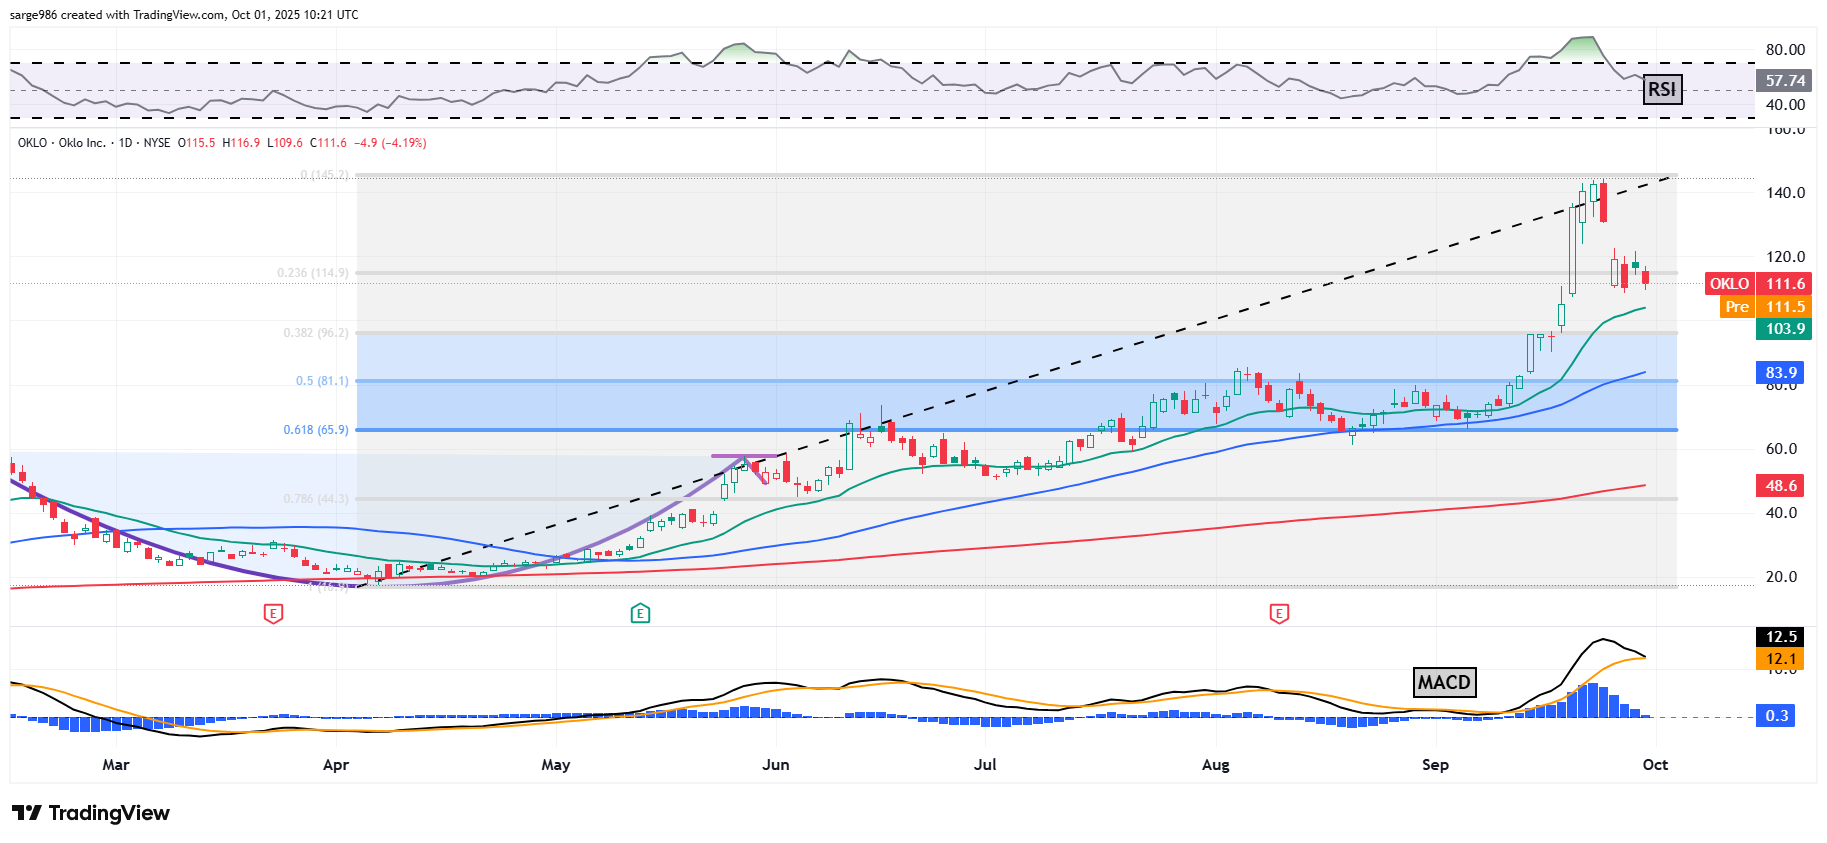The image size is (1827, 843).
Task: Select the 0.236 (114.9) Fibonacci level label
Action: tap(313, 273)
